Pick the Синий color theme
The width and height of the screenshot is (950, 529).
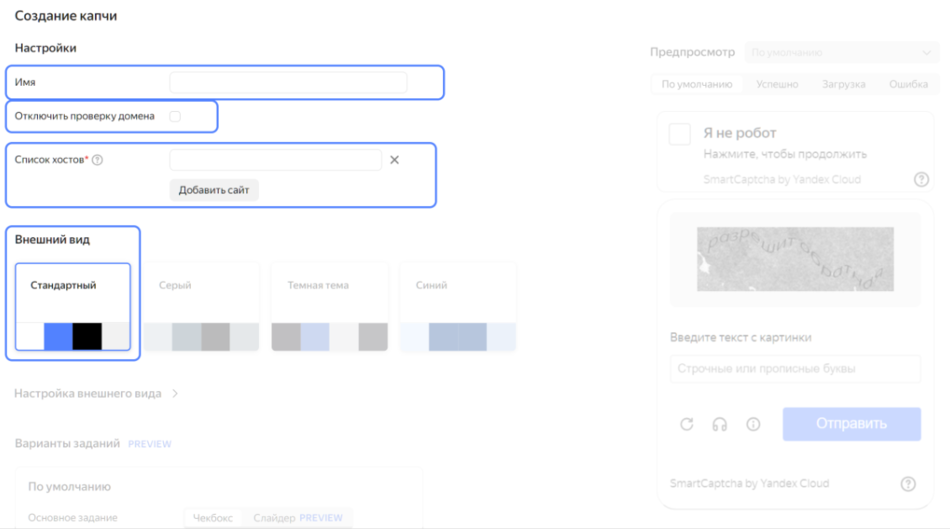458,307
